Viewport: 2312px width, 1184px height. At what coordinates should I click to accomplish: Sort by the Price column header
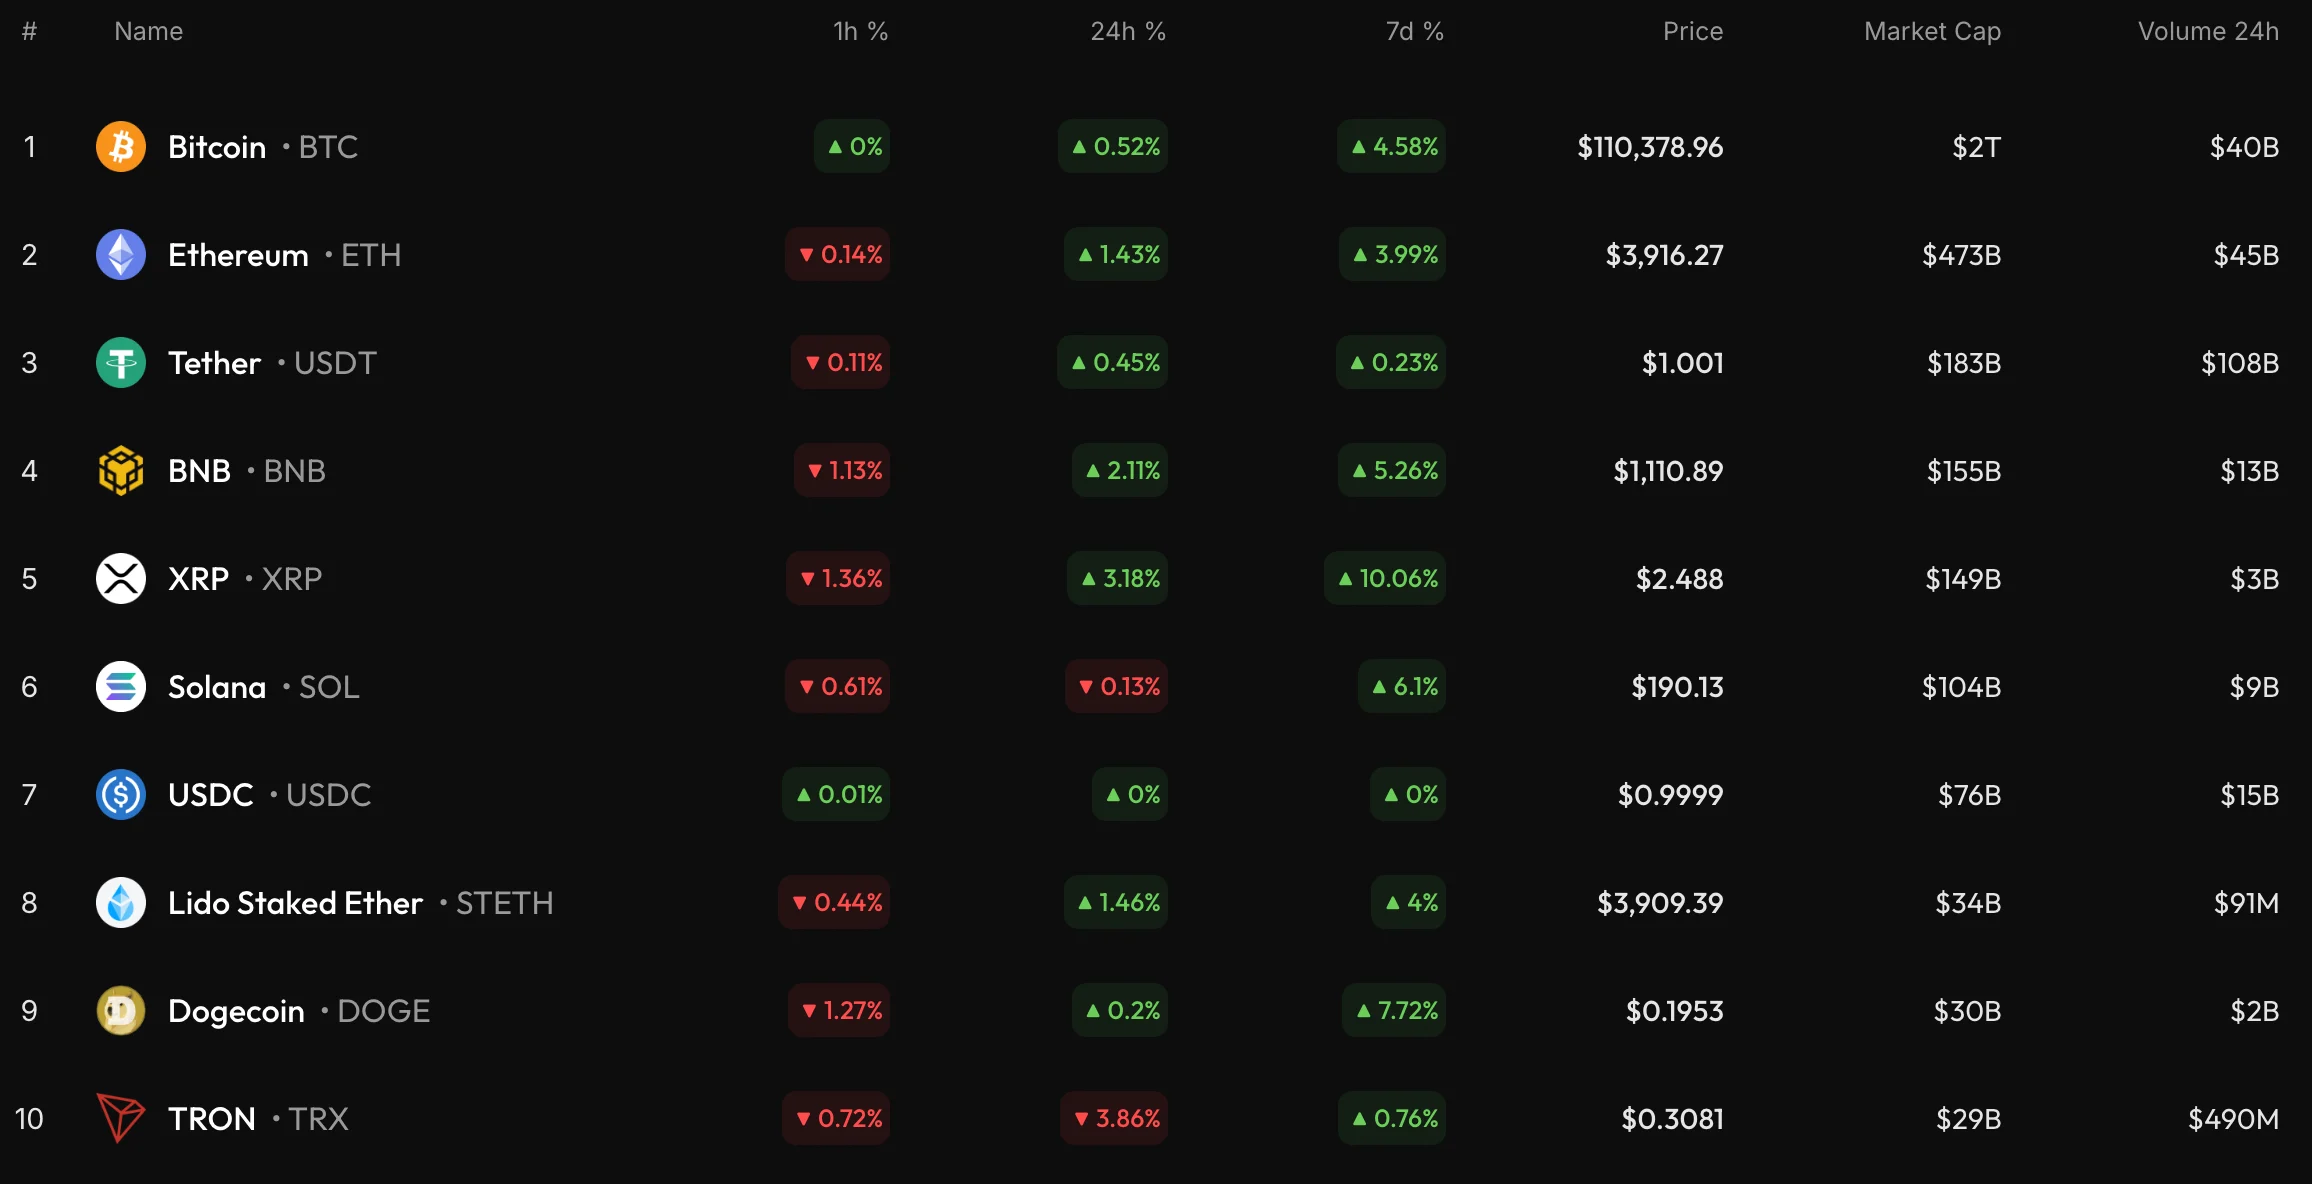[x=1692, y=32]
